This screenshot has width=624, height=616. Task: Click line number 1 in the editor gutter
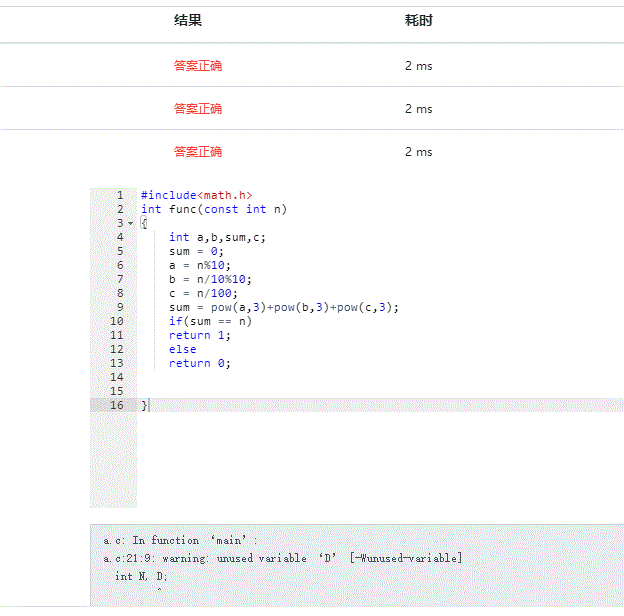(120, 195)
